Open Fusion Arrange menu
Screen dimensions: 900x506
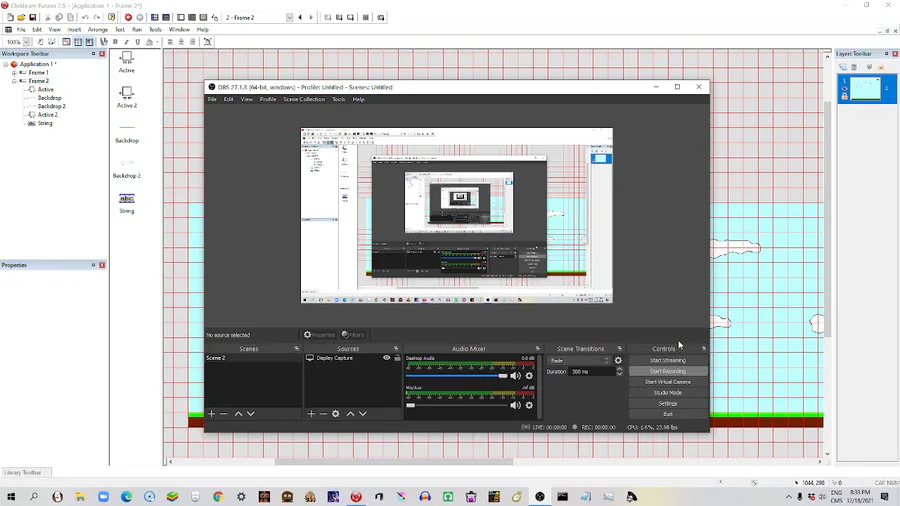tap(98, 29)
